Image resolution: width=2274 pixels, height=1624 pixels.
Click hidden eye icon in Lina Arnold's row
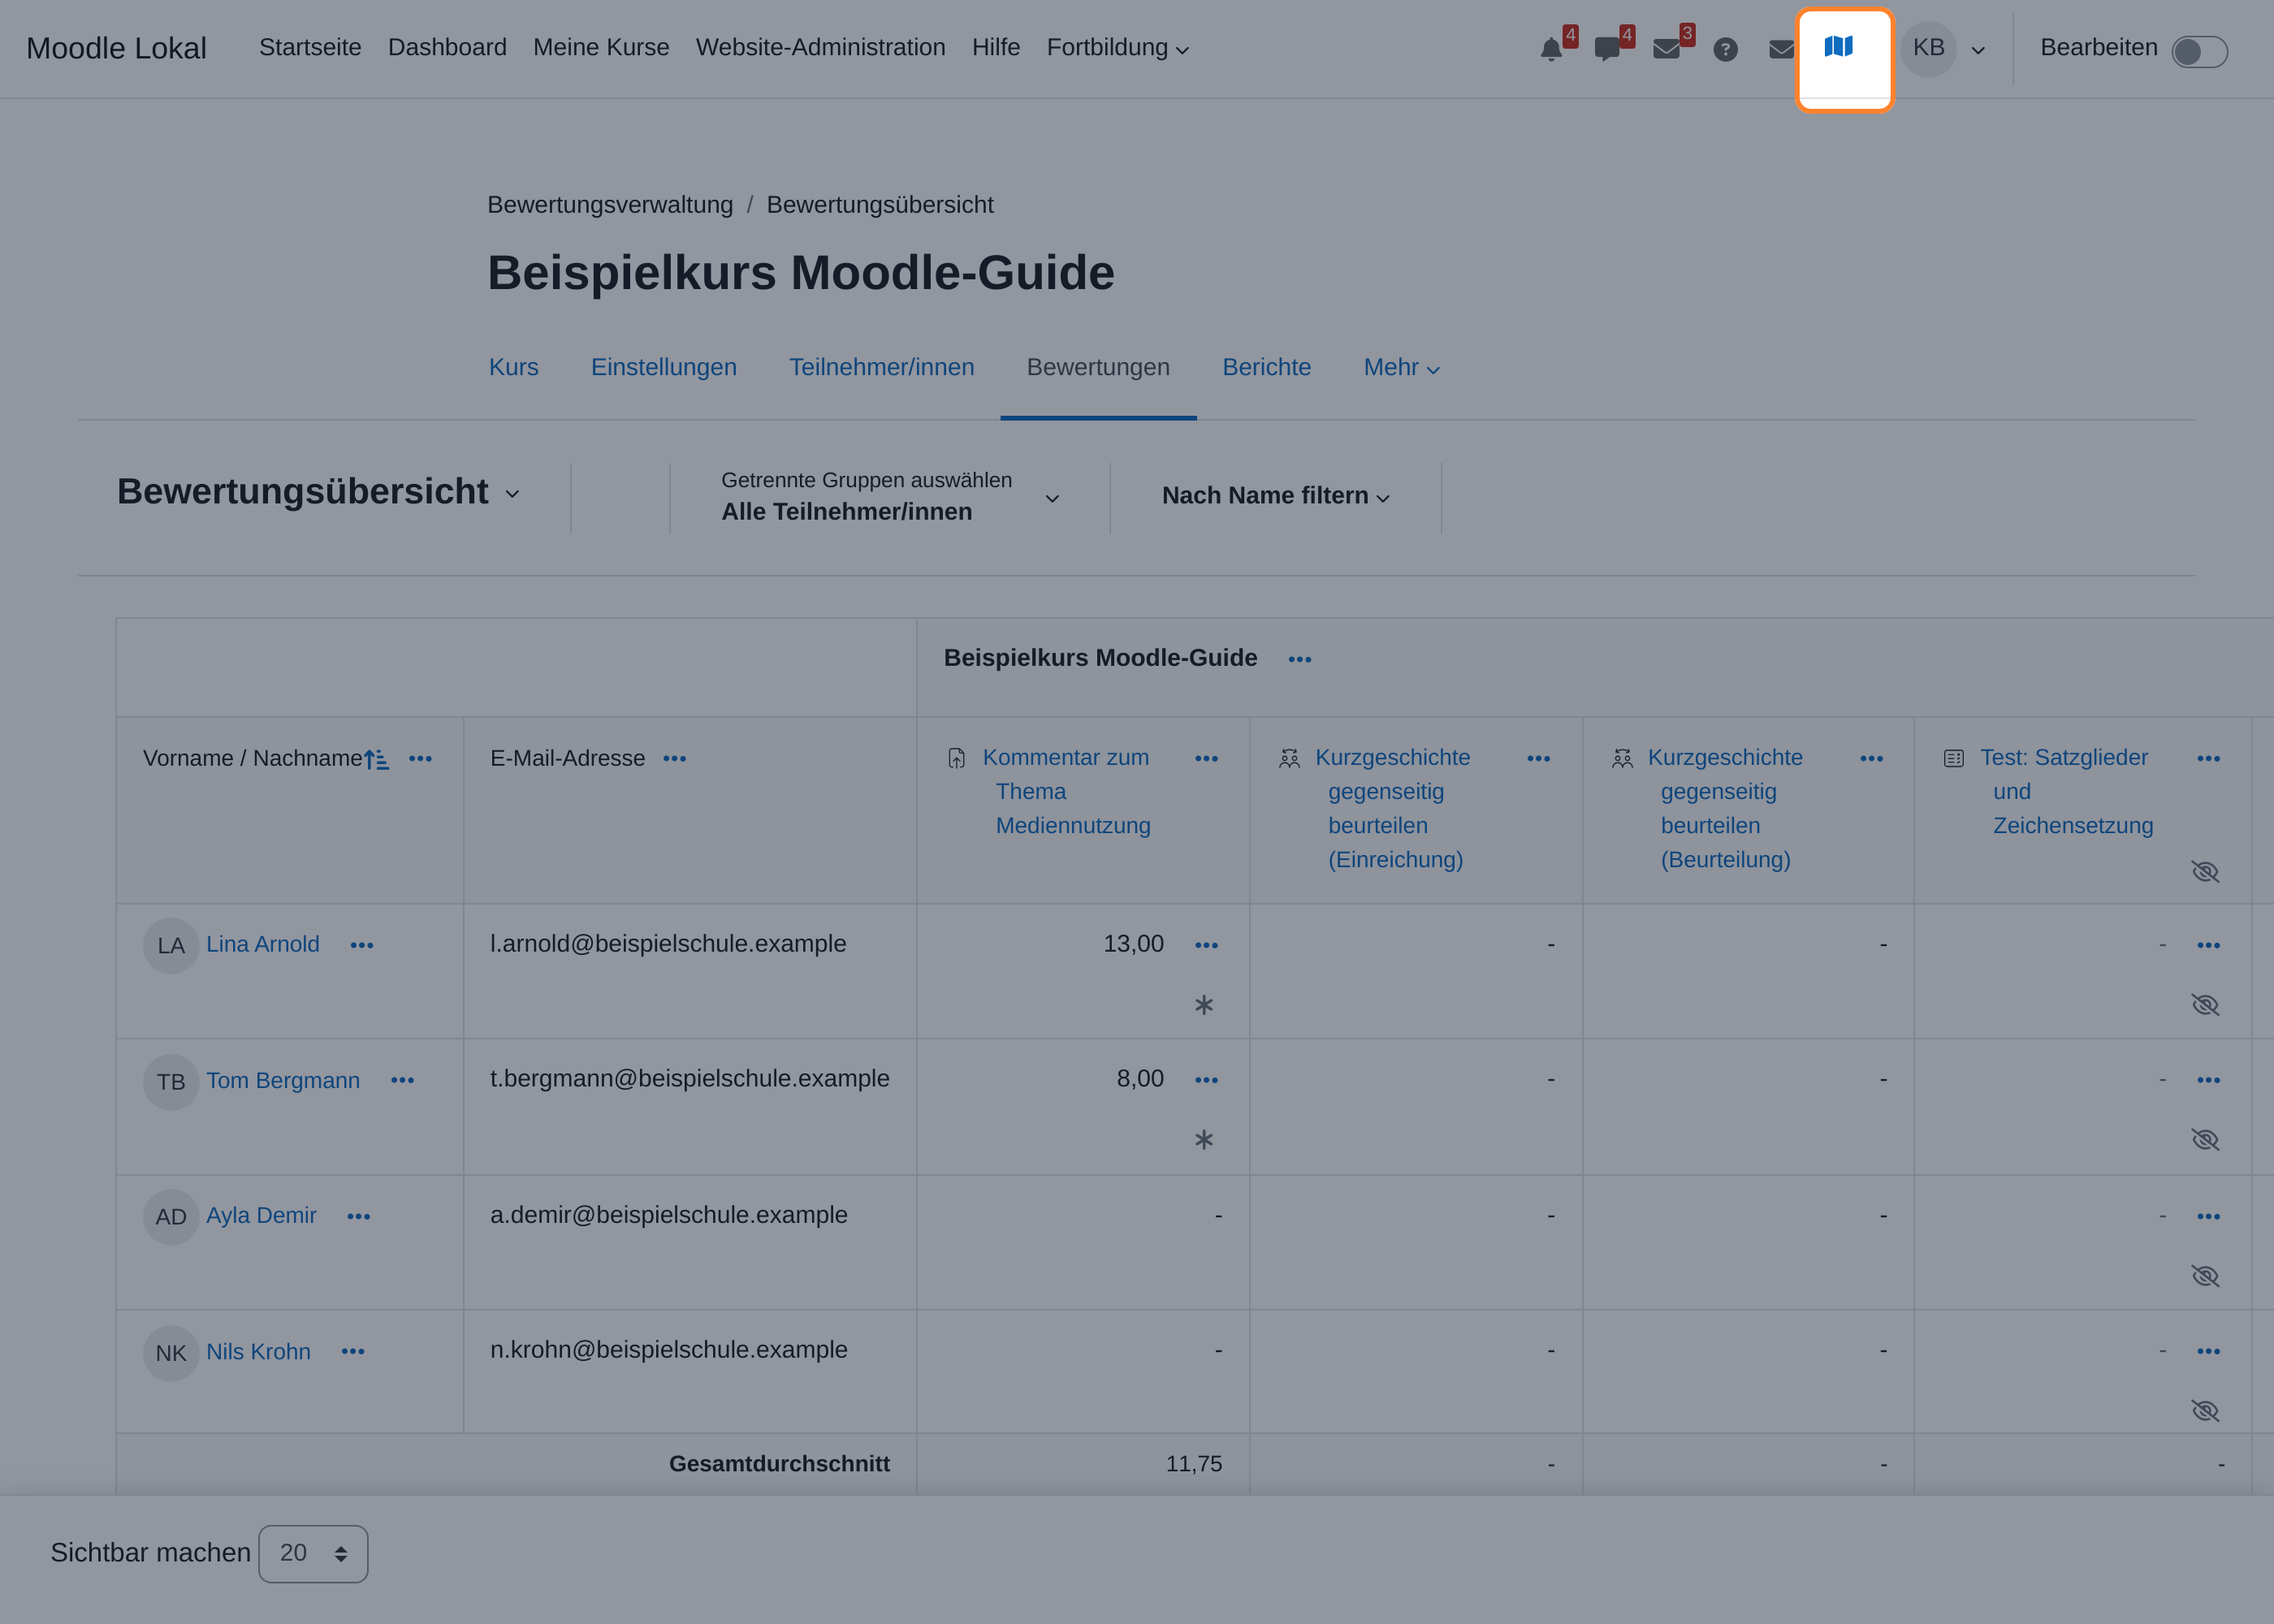pos(2205,1005)
